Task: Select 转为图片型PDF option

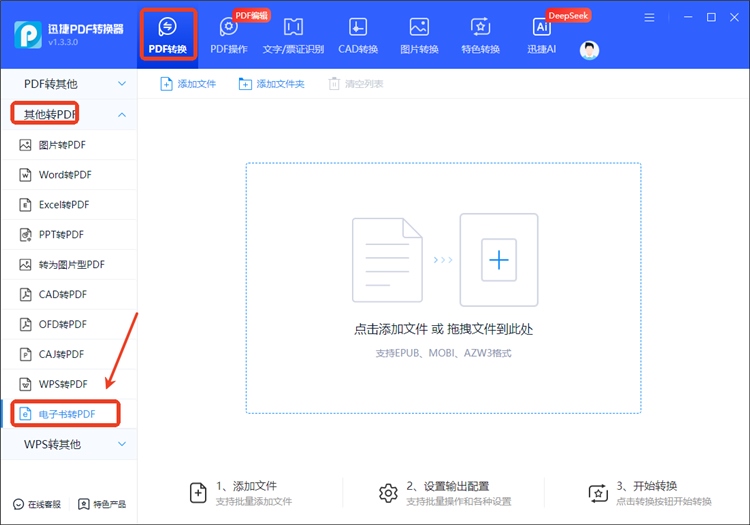Action: (x=69, y=264)
